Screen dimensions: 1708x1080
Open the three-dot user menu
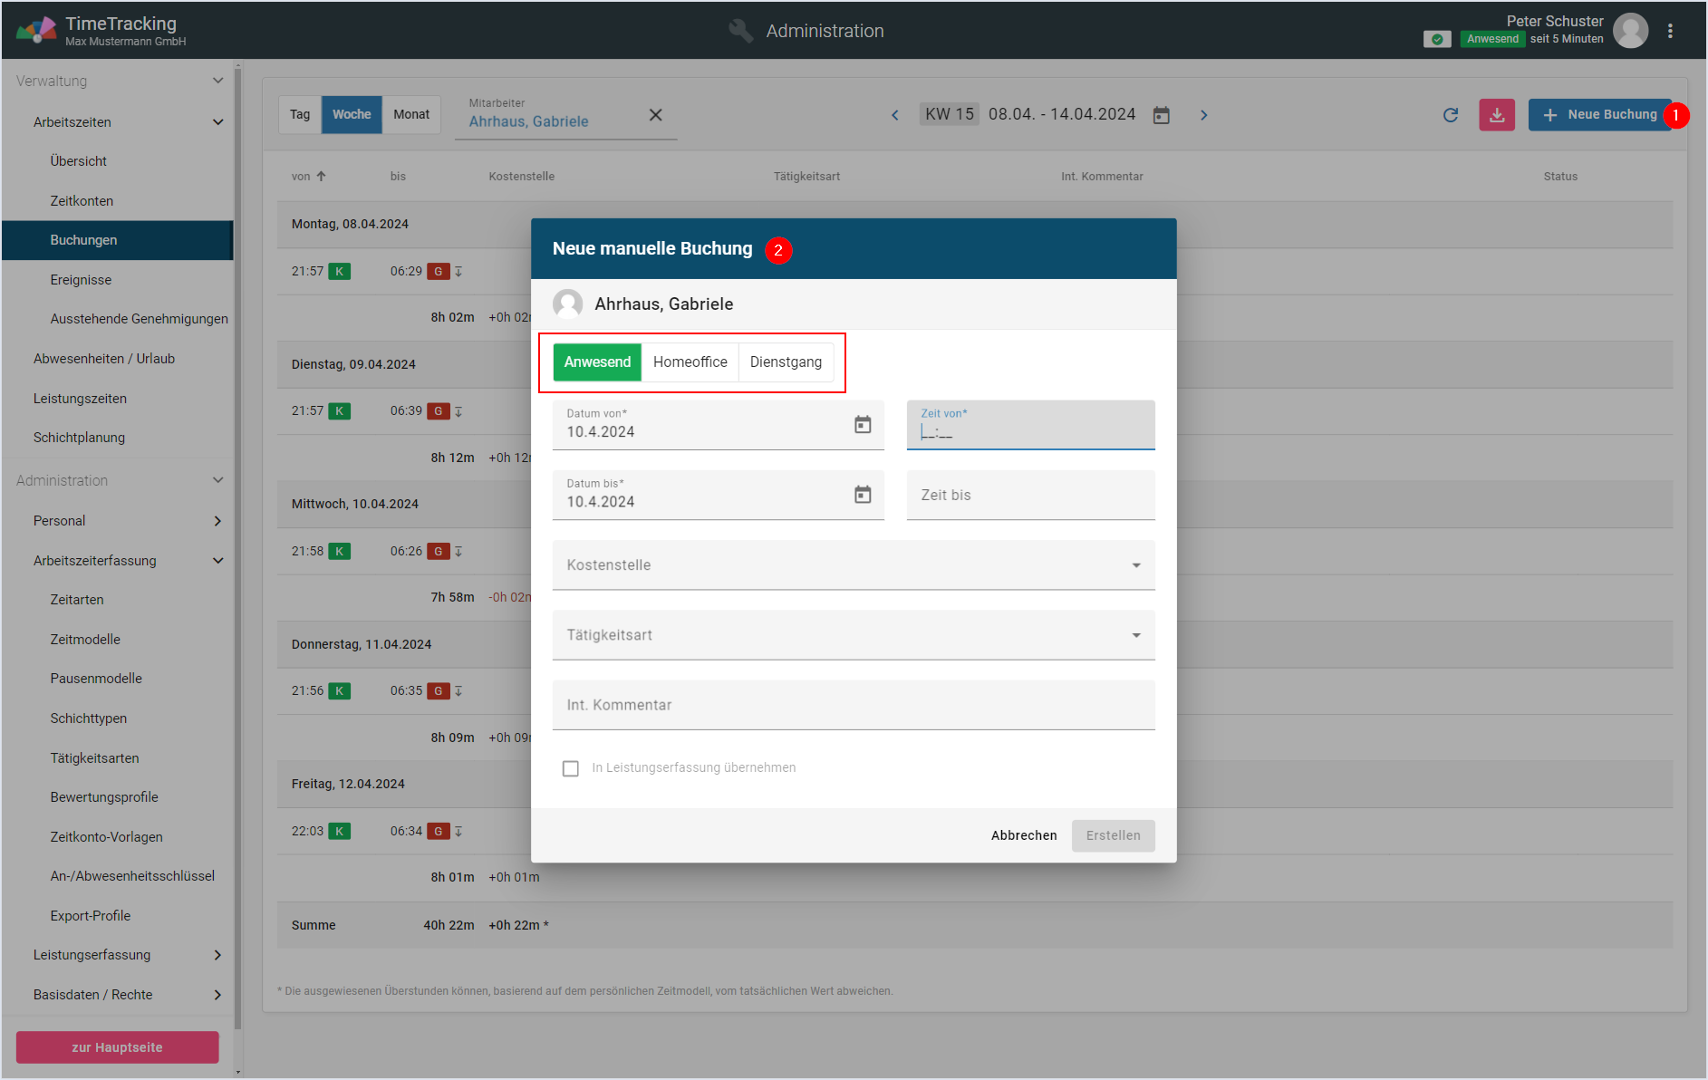(x=1670, y=31)
